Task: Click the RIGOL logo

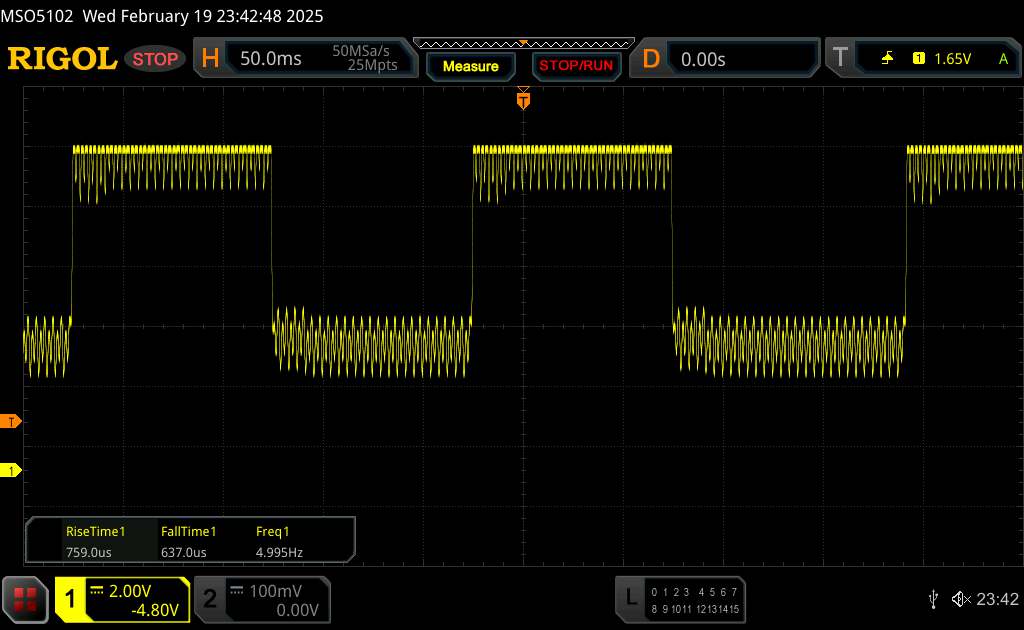Action: [x=62, y=59]
